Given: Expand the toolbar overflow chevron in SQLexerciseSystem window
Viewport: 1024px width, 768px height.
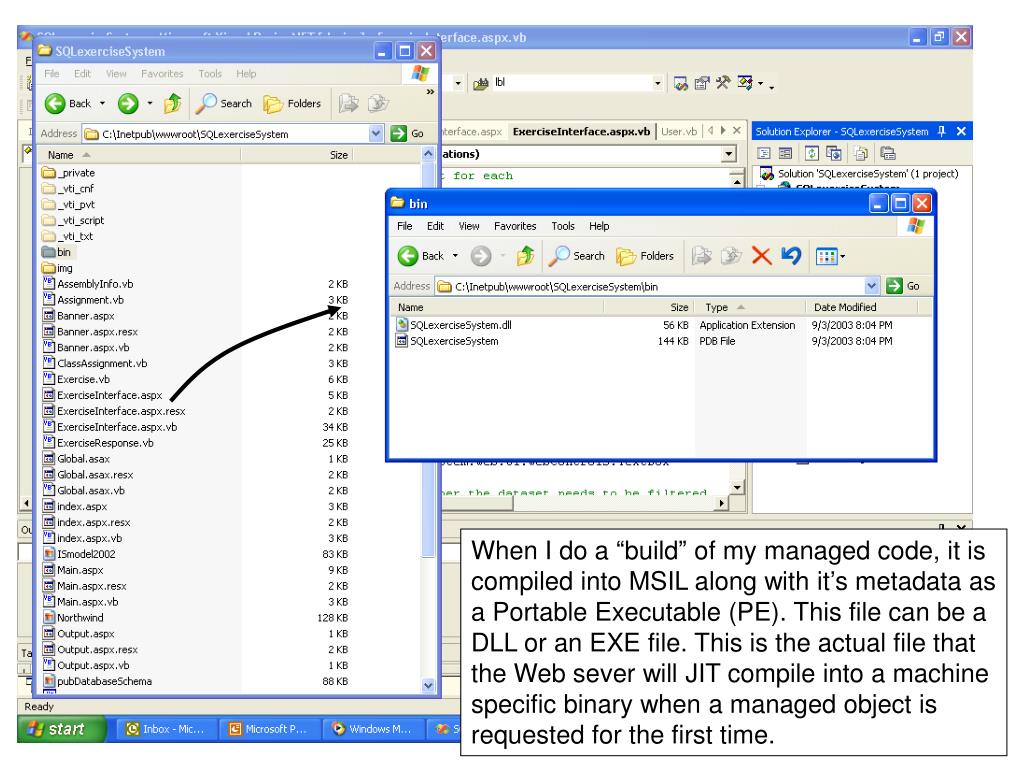Looking at the screenshot, I should pyautogui.click(x=430, y=92).
